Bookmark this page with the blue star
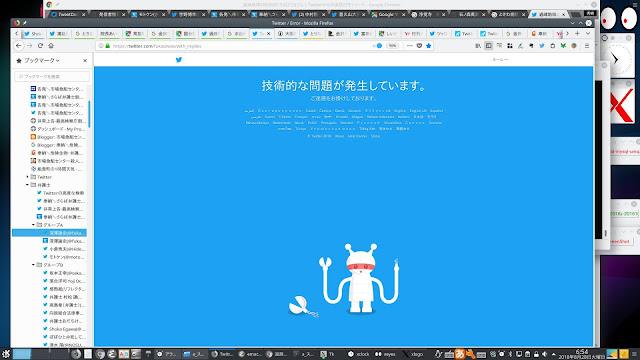 point(429,46)
